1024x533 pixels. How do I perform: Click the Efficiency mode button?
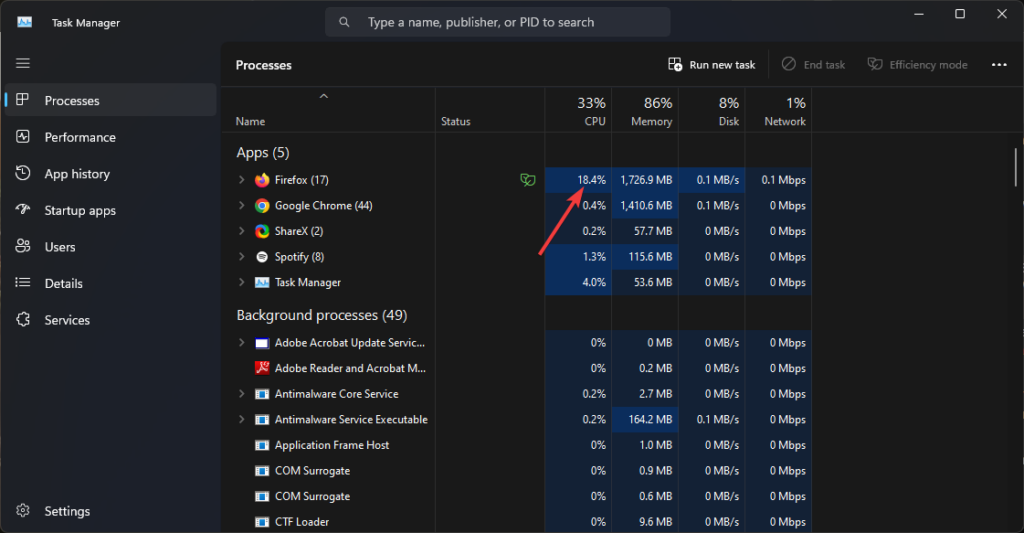point(918,65)
